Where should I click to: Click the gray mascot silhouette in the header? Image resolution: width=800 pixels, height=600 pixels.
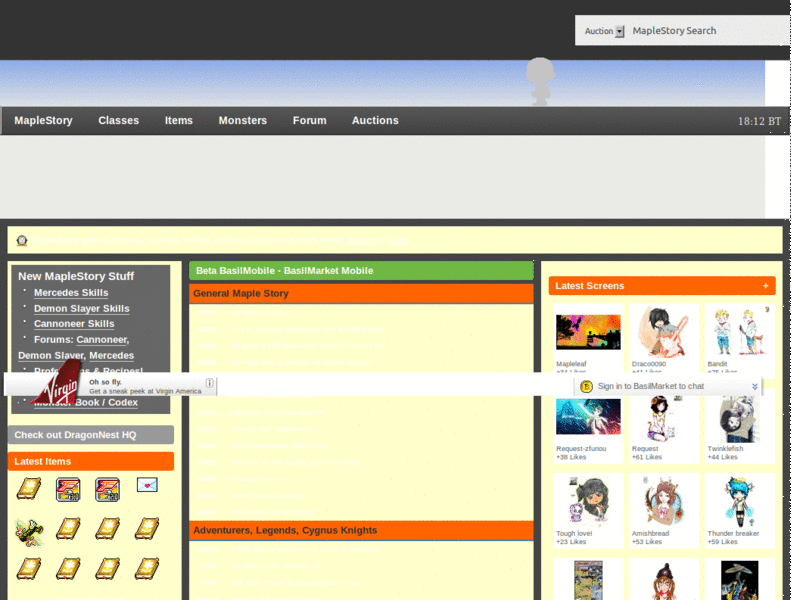coord(540,82)
